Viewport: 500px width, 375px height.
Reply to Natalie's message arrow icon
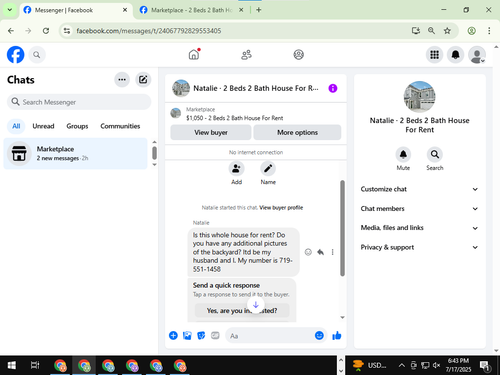[x=320, y=252]
